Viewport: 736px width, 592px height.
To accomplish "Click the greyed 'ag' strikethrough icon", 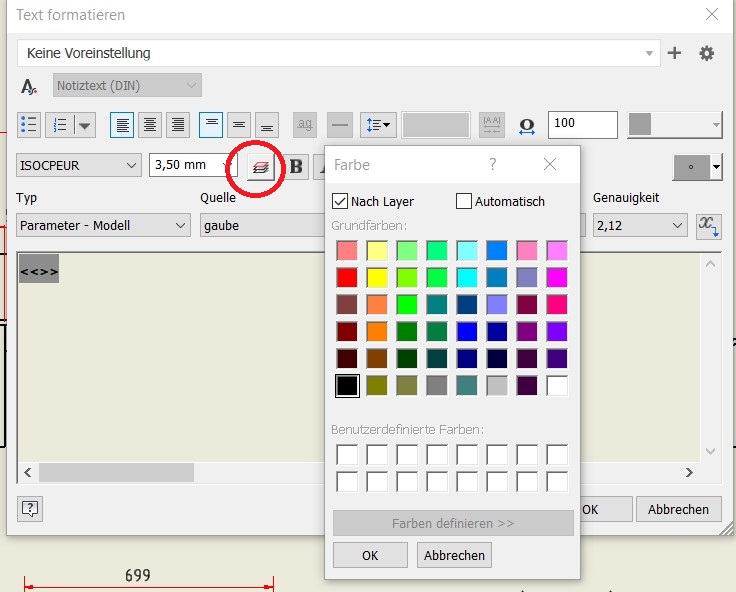I will coord(305,125).
